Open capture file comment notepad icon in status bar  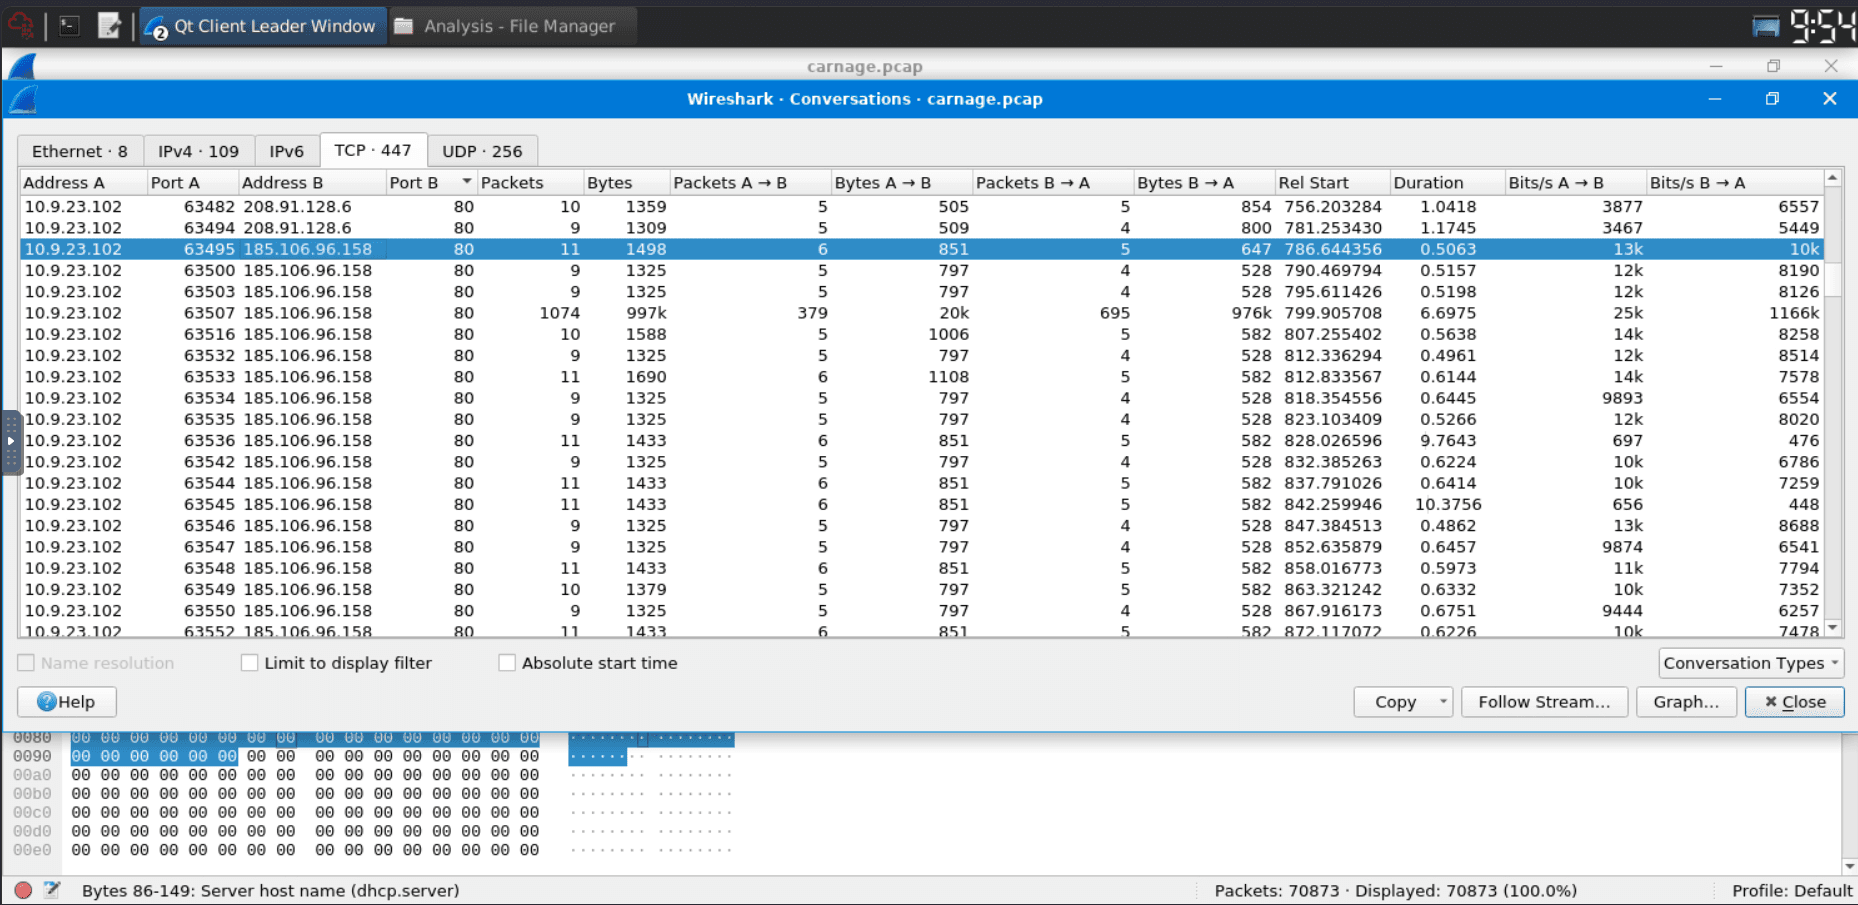(52, 890)
